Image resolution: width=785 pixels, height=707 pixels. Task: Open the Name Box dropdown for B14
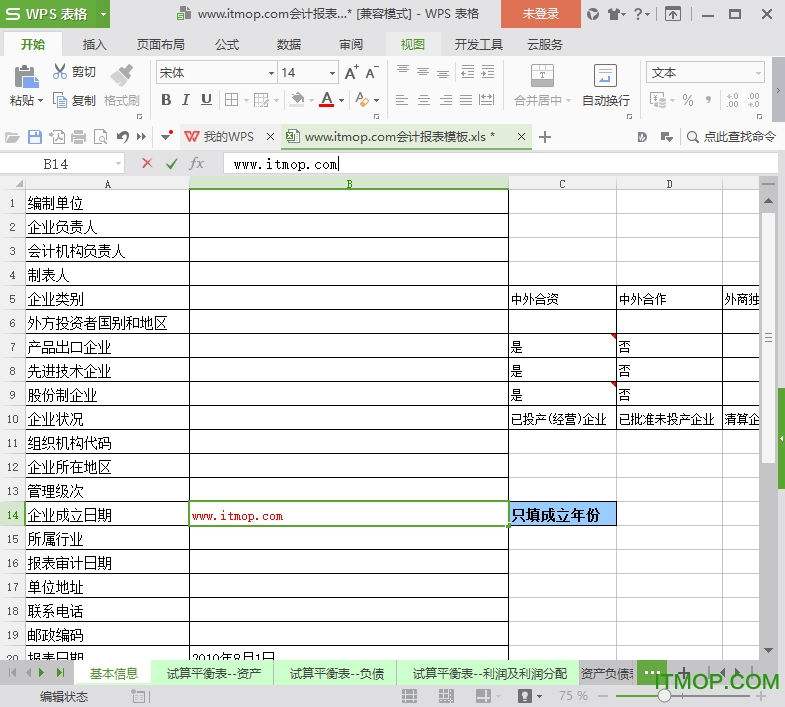(x=119, y=164)
